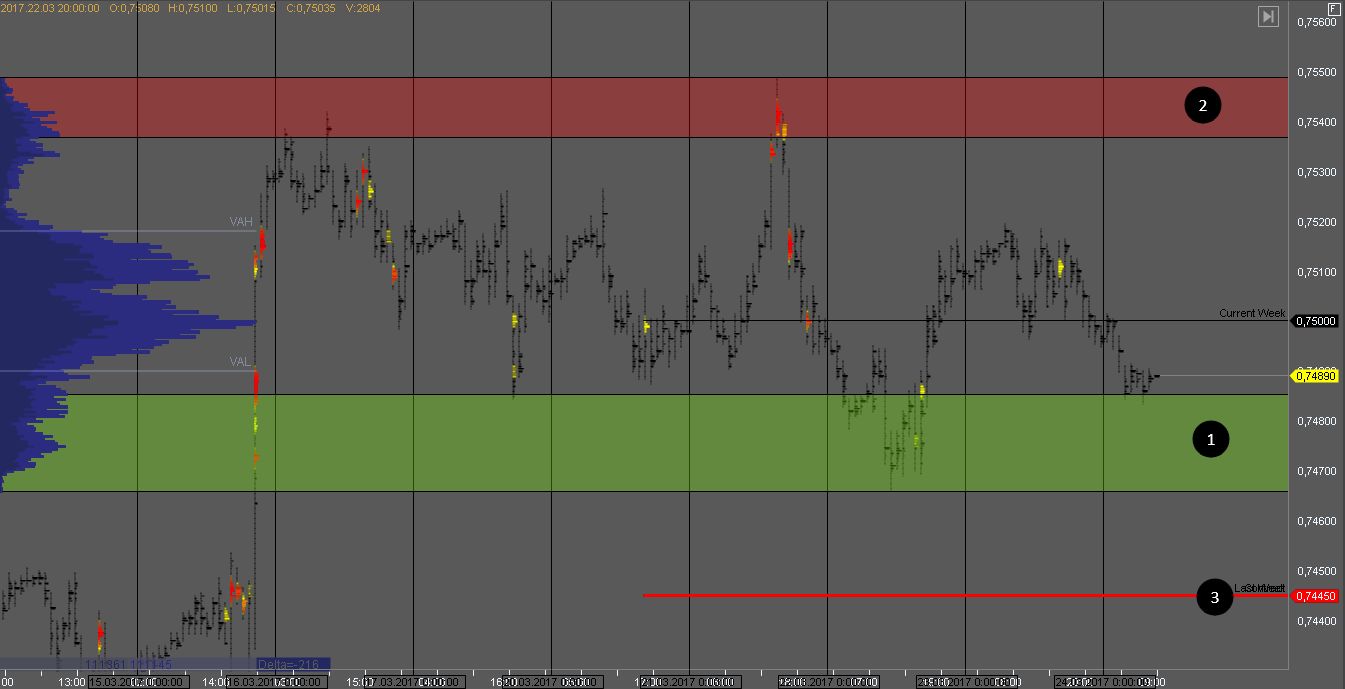Click the OHLC info bar at top left
The height and width of the screenshot is (689, 1345).
point(190,8)
